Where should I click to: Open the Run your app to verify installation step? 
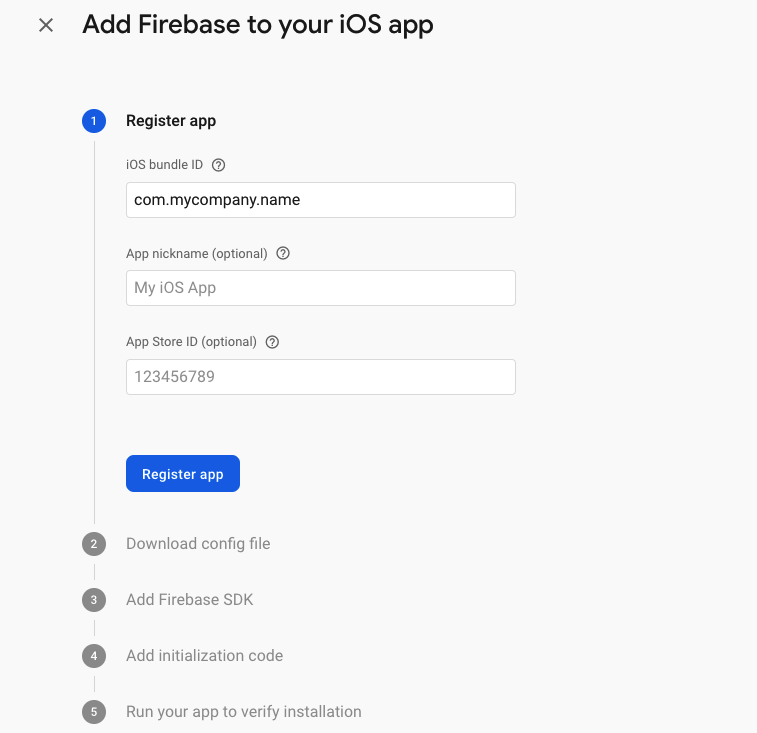point(243,712)
